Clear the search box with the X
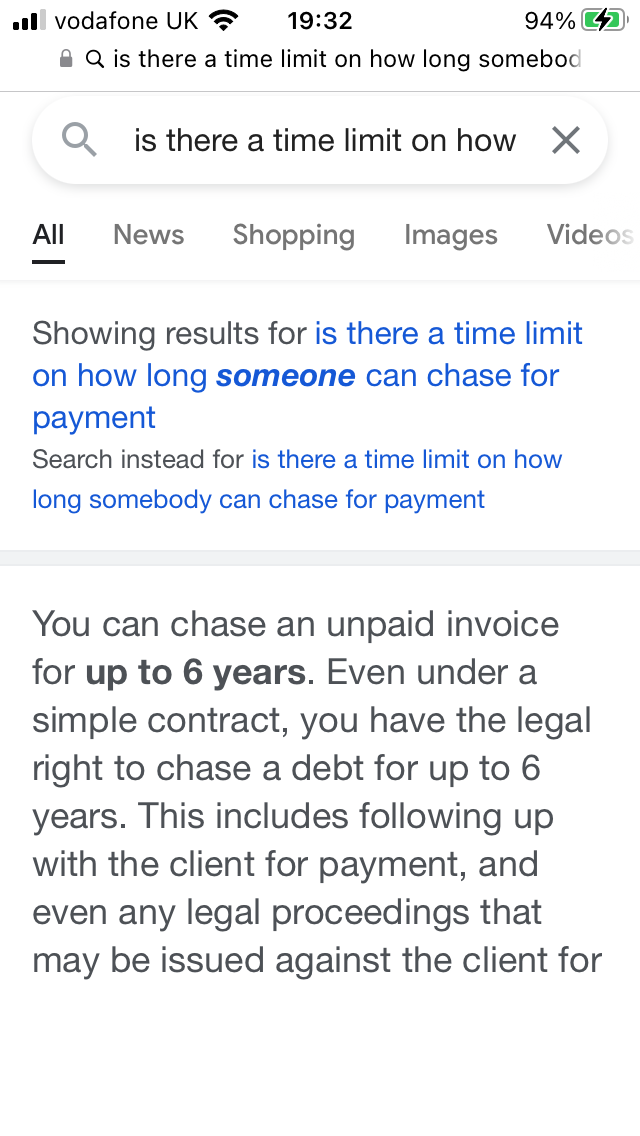 click(566, 141)
